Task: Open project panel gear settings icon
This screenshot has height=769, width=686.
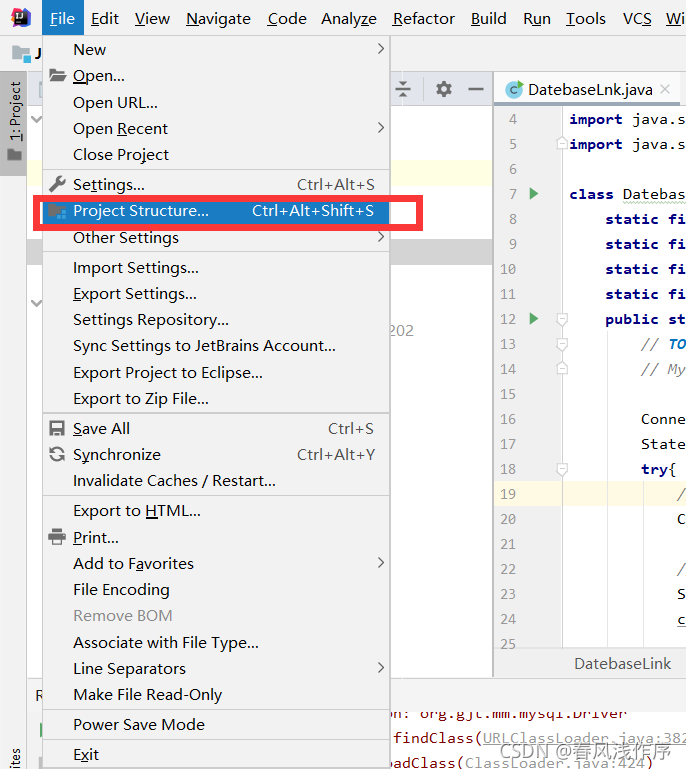Action: point(444,89)
